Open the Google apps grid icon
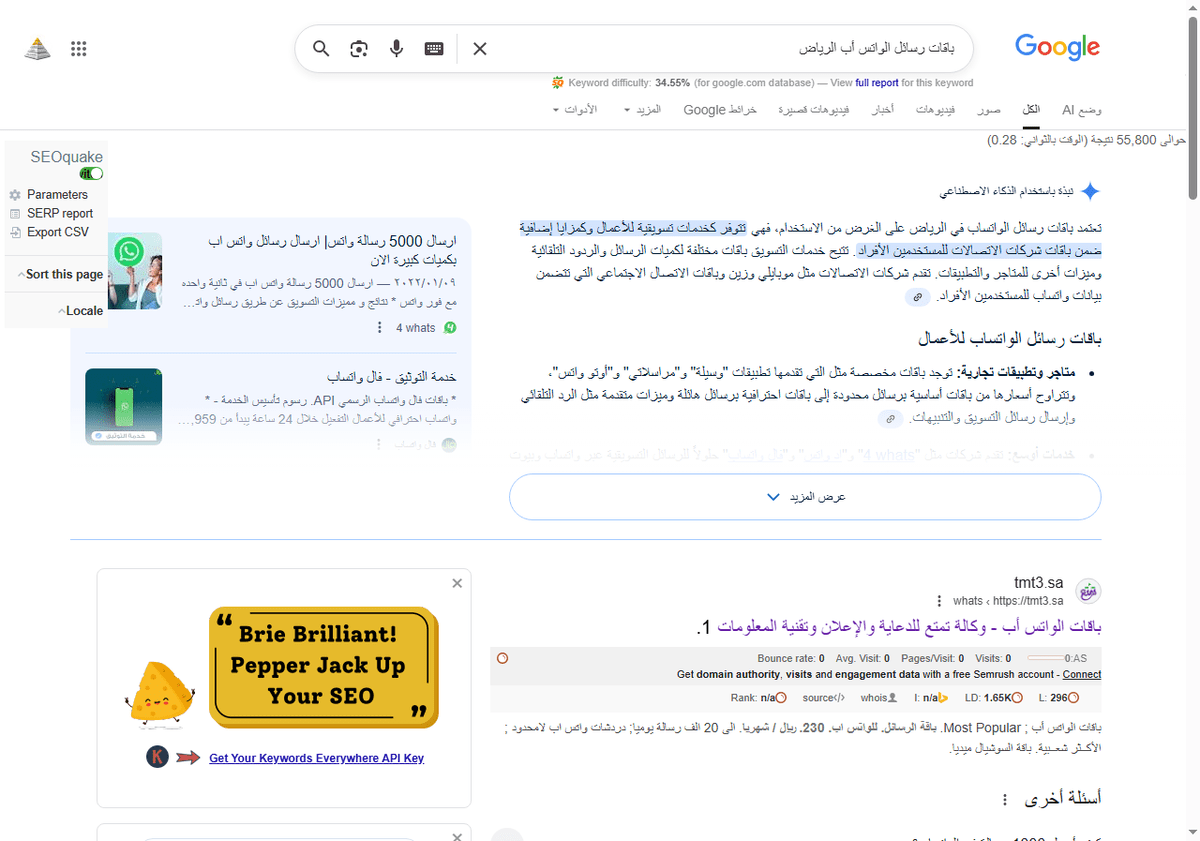This screenshot has height=841, width=1200. tap(78, 48)
